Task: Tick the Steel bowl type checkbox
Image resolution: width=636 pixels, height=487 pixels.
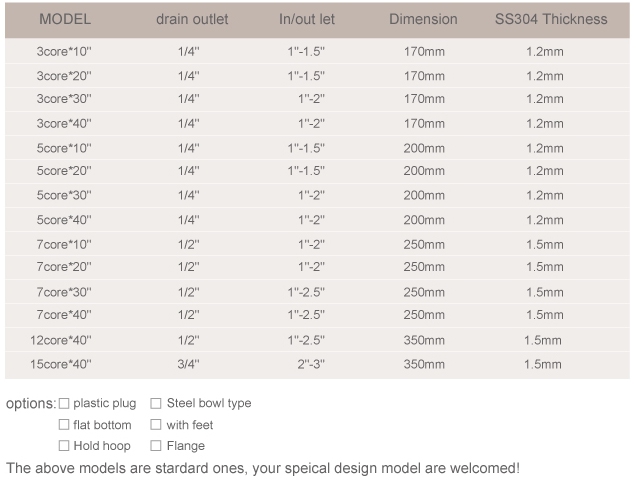Action: pos(156,404)
